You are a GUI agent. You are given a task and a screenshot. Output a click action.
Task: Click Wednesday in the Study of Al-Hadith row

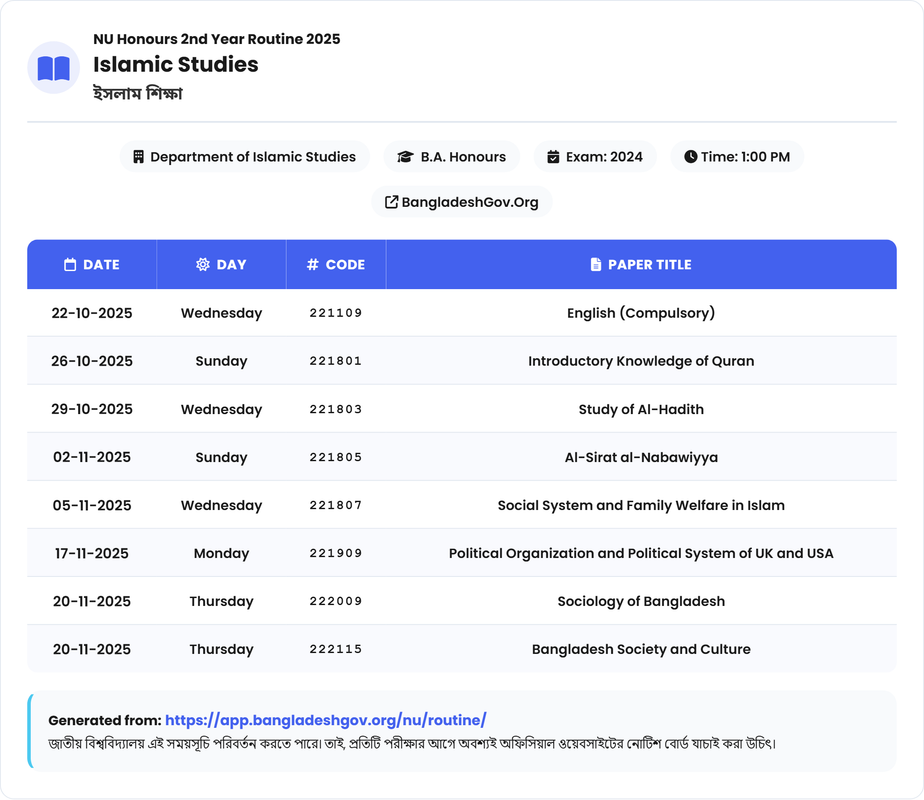coord(222,409)
